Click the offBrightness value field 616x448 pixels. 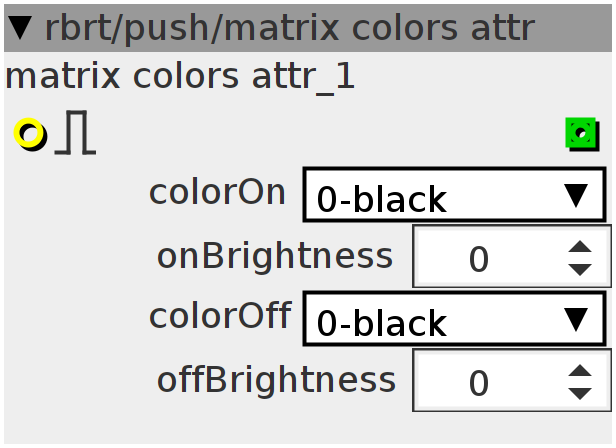click(512, 380)
